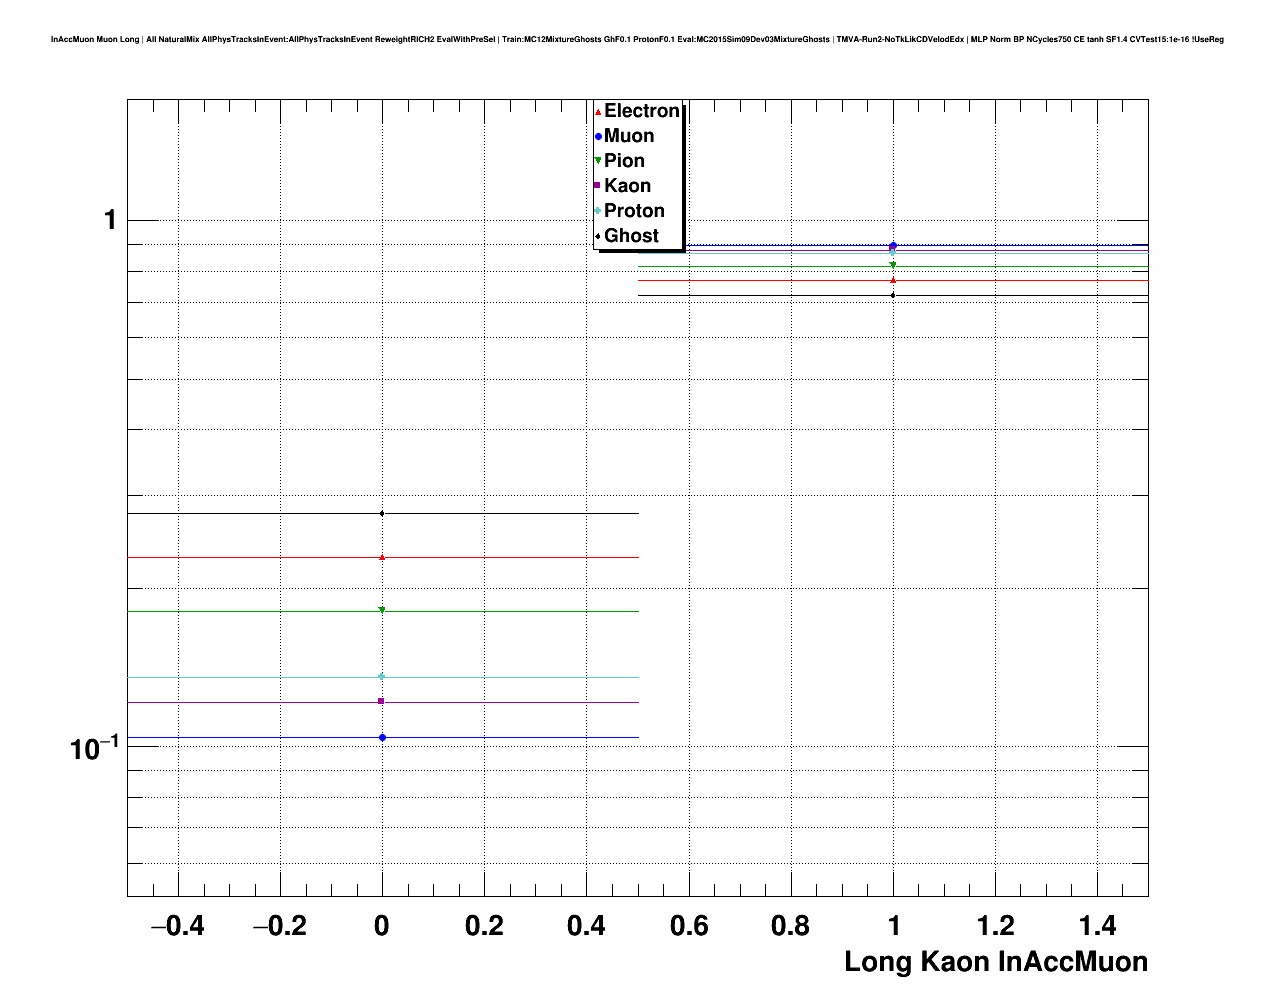
Task: Select the red Electron data point at x=1
Action: pyautogui.click(x=893, y=280)
